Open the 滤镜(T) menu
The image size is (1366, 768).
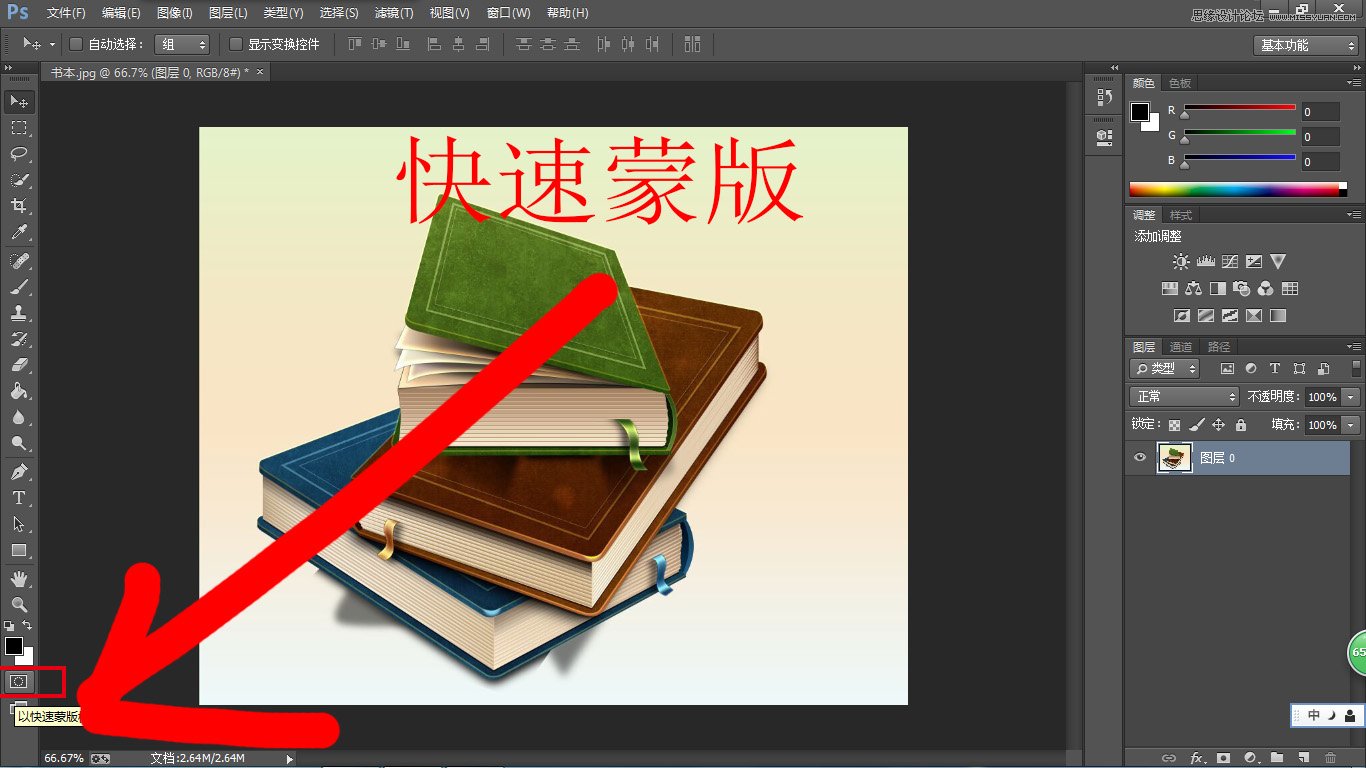point(393,13)
